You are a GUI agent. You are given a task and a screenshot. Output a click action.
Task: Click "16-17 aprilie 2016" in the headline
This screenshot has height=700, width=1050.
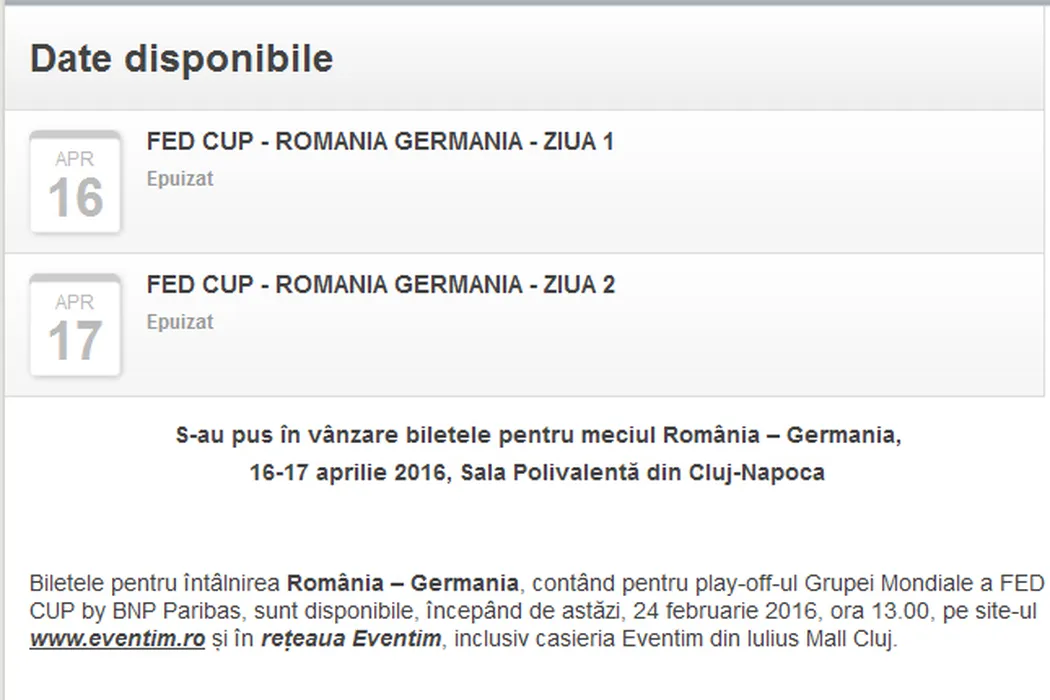(x=345, y=473)
